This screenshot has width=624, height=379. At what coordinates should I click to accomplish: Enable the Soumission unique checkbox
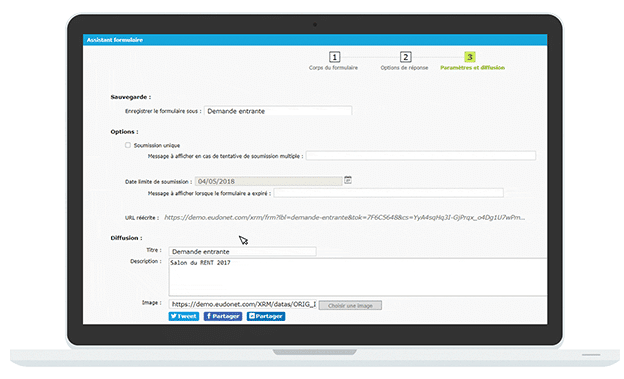pyautogui.click(x=128, y=145)
